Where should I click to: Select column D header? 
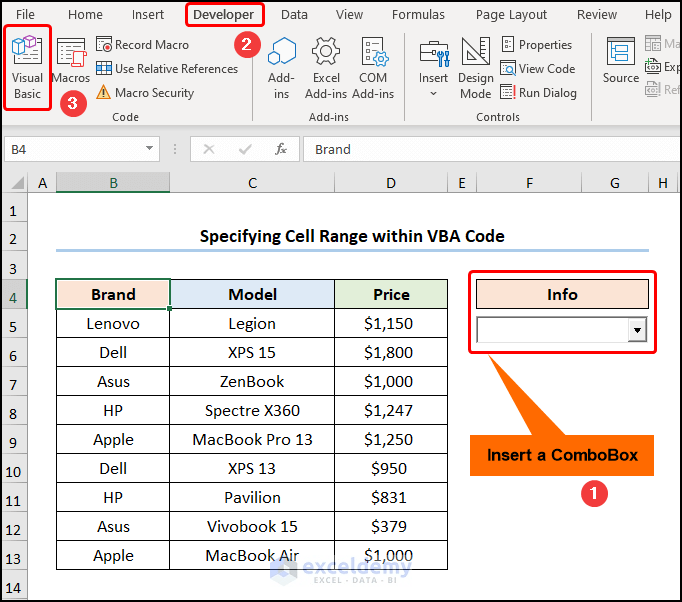391,183
